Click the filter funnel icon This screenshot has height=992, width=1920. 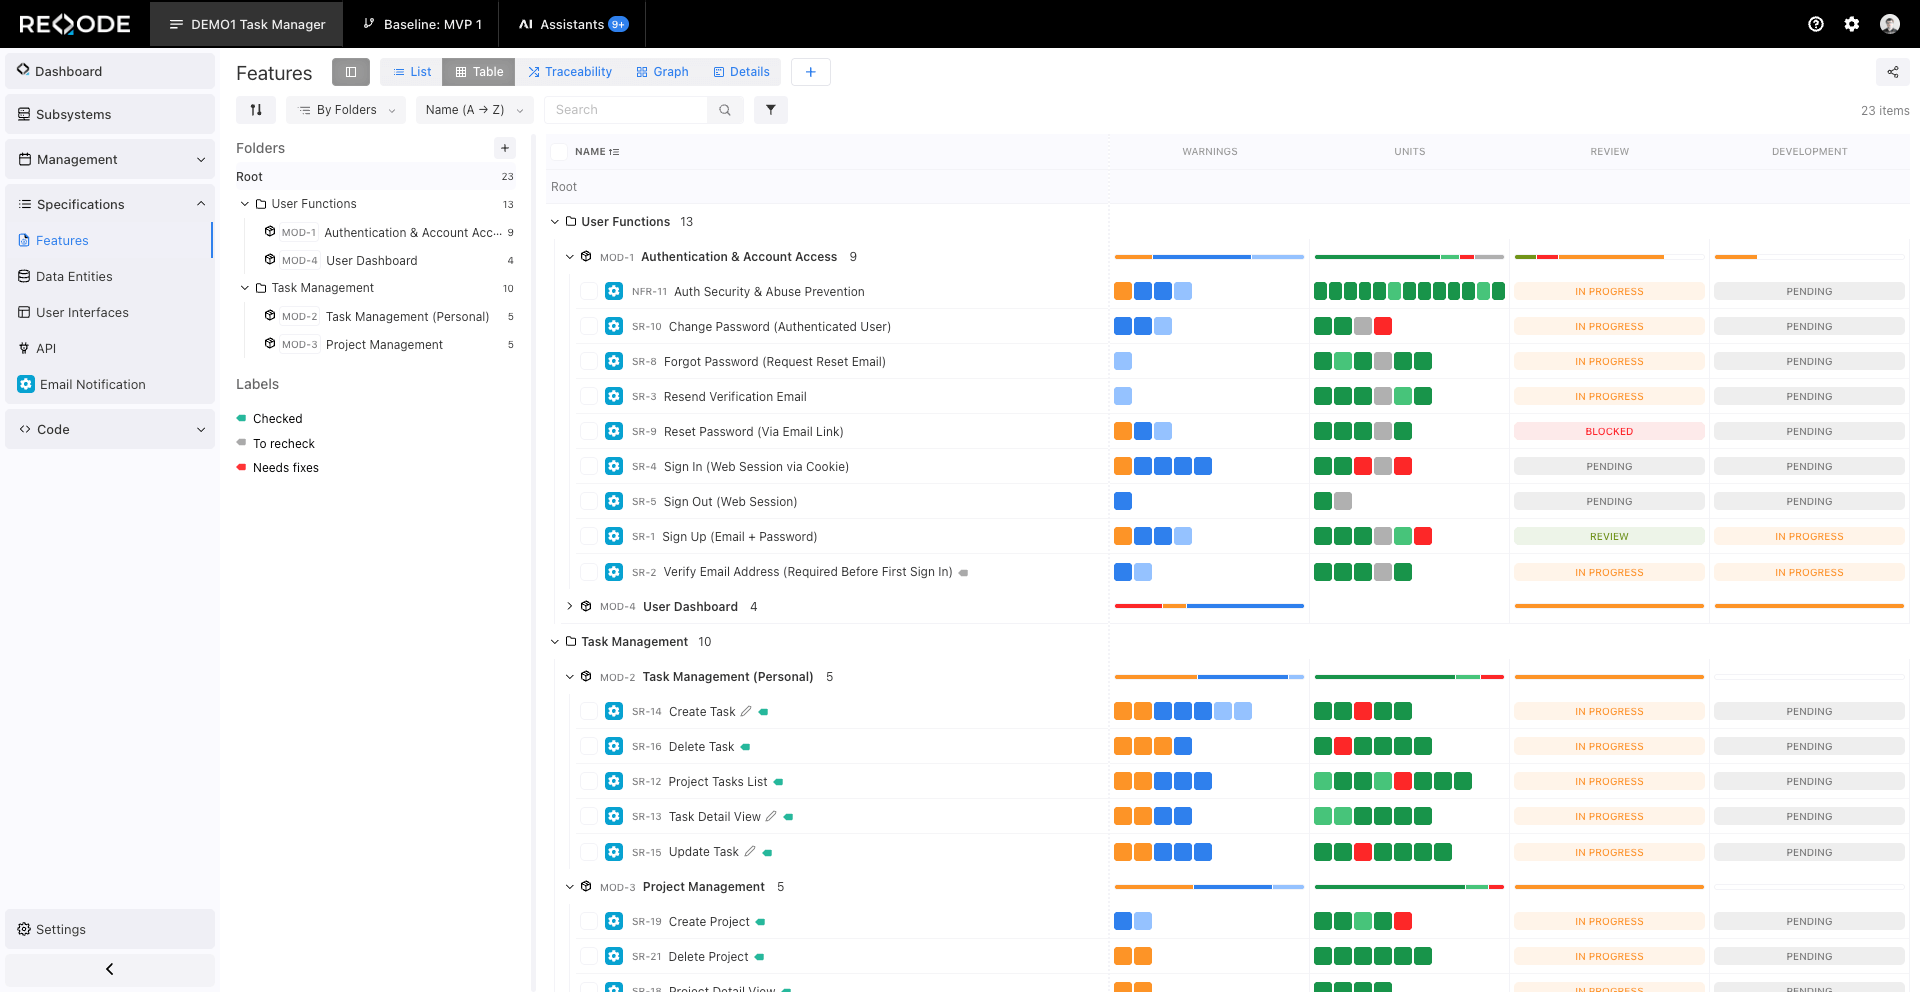pyautogui.click(x=770, y=110)
